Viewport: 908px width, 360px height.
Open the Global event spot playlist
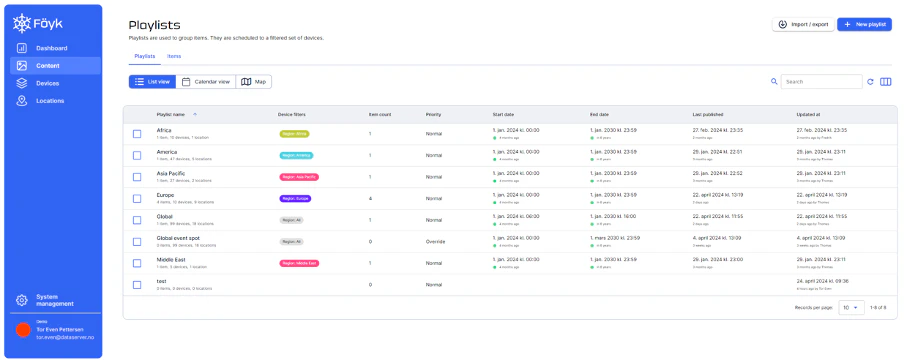[x=177, y=238]
